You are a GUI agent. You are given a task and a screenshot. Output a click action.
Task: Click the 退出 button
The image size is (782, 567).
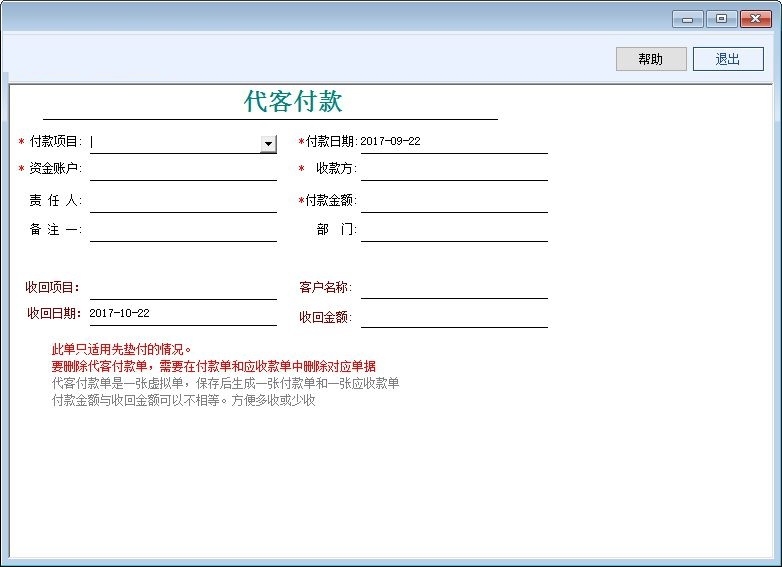pyautogui.click(x=728, y=59)
